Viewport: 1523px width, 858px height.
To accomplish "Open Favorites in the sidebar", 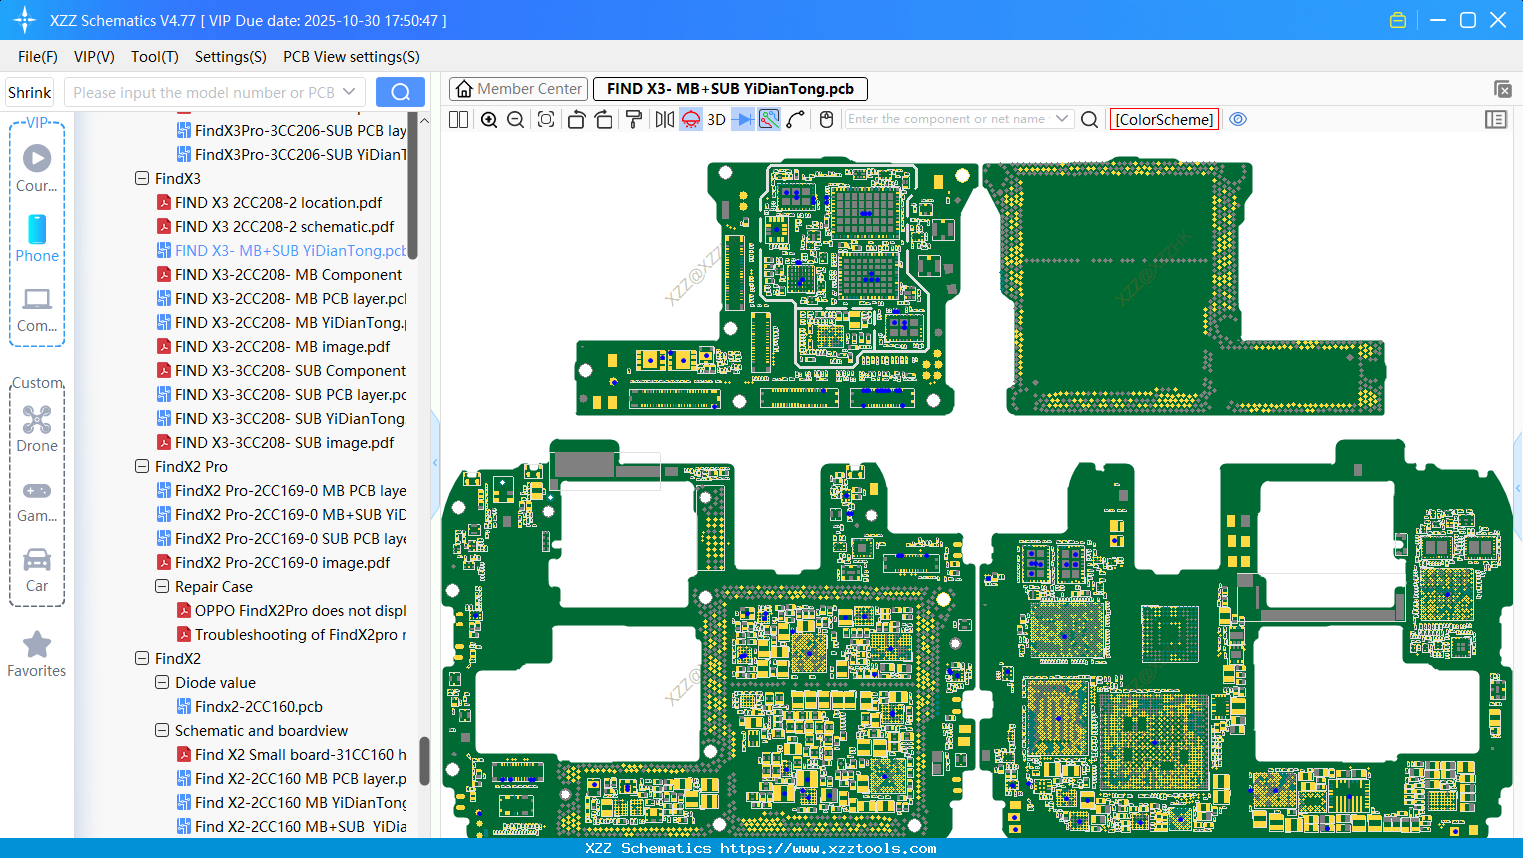I will click(x=37, y=655).
